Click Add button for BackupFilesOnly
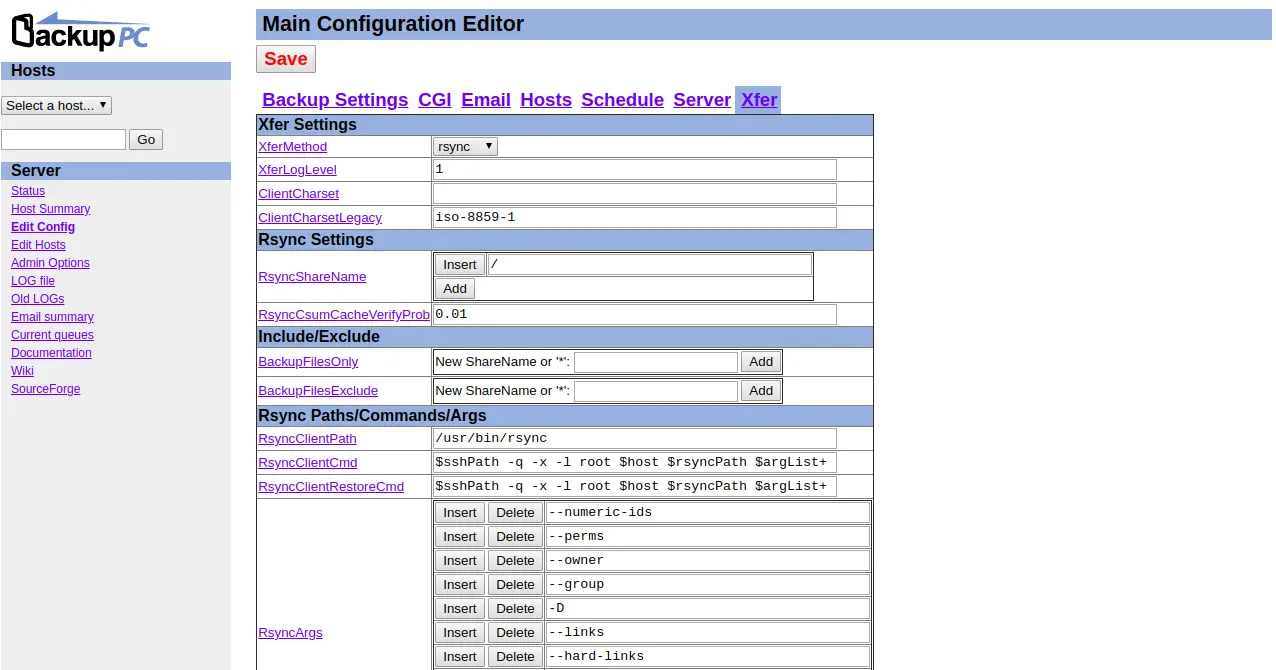This screenshot has height=670, width=1276. (761, 362)
